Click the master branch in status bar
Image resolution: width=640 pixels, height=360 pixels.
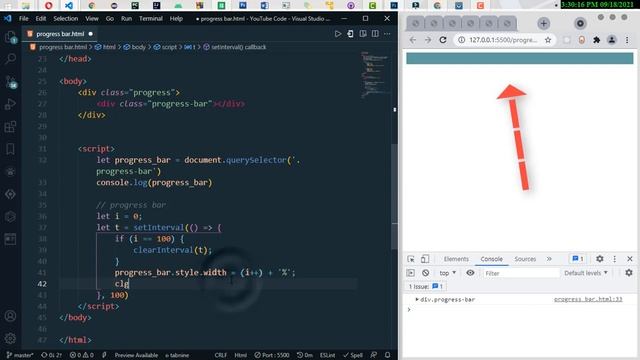click(20, 355)
